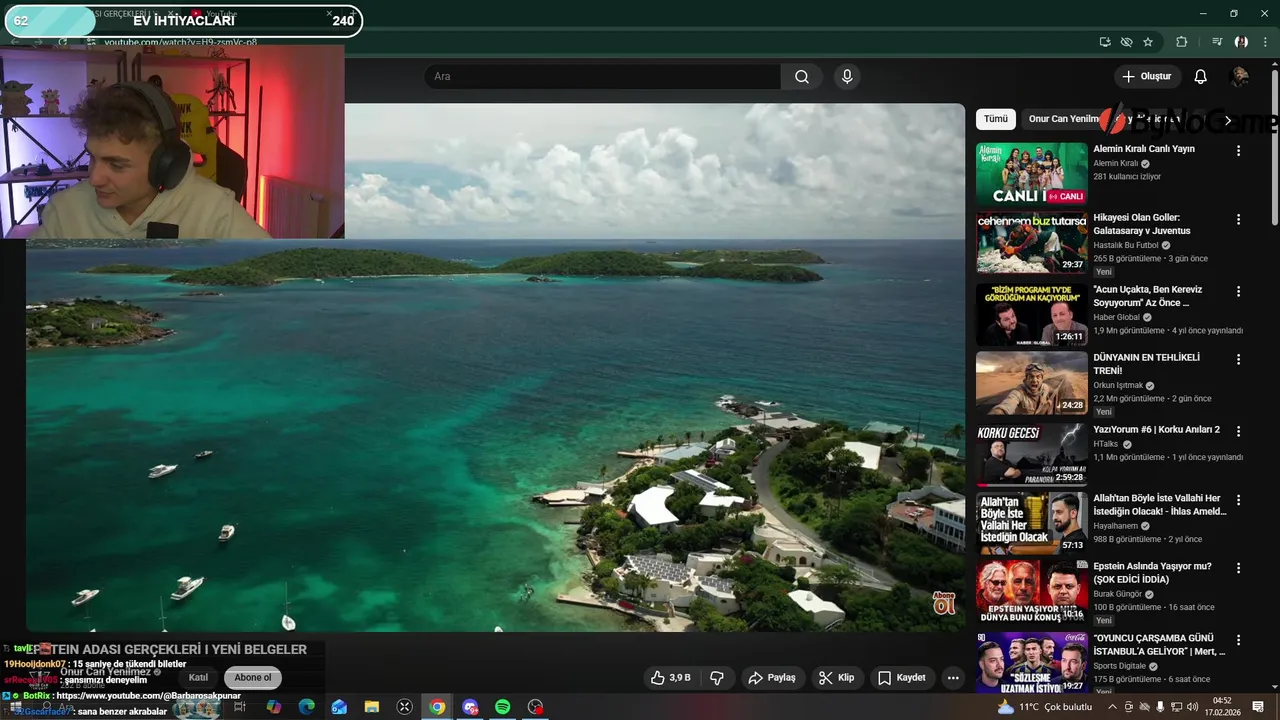The image size is (1280, 720).
Task: Open the clock showing 04:52
Action: 1222,707
